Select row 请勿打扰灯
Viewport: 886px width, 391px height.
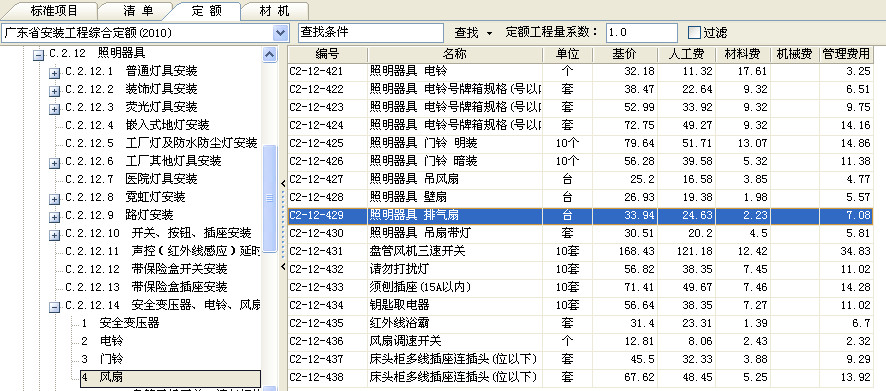click(580, 270)
